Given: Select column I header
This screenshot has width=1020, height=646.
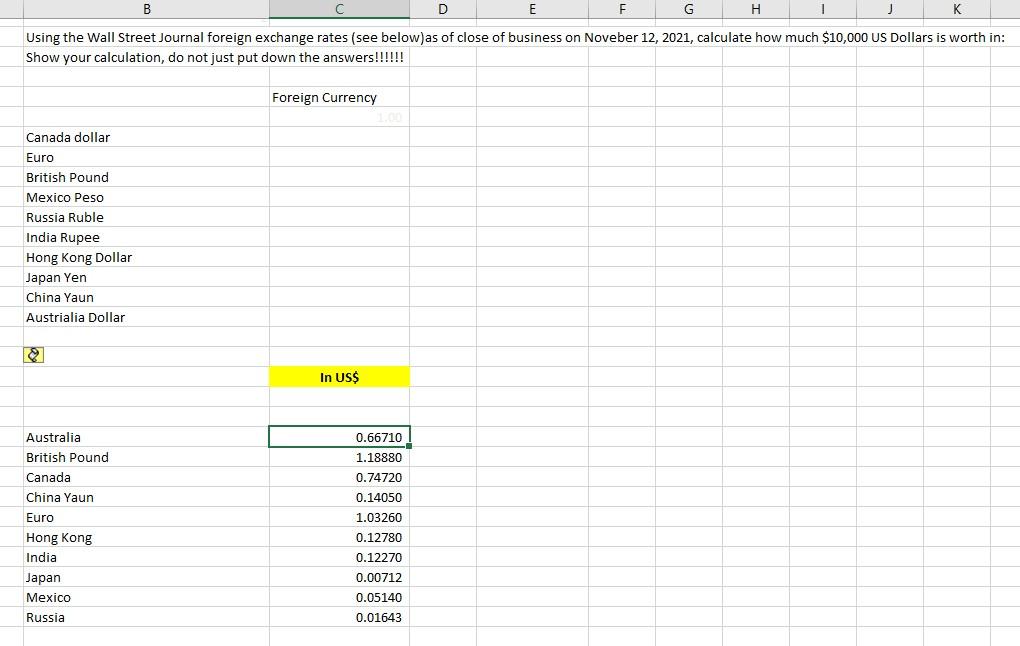Looking at the screenshot, I should pos(823,9).
